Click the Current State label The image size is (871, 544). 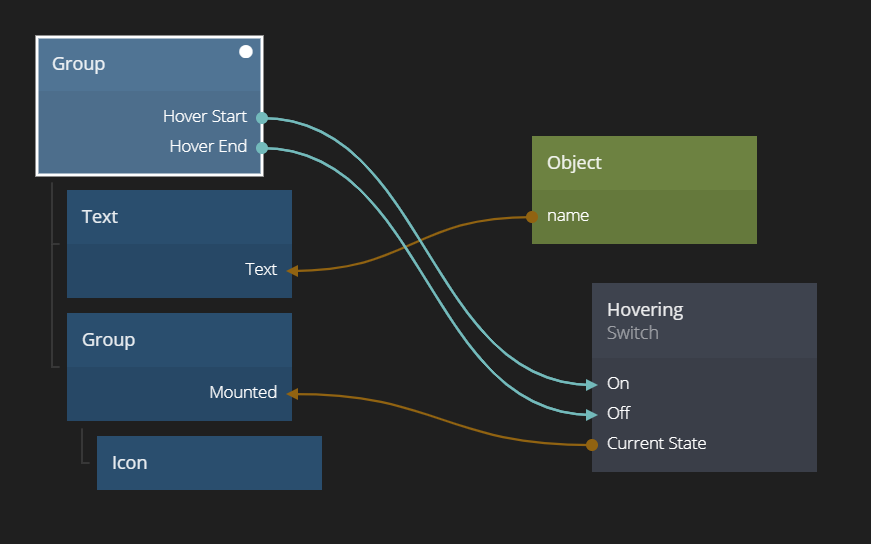(656, 444)
